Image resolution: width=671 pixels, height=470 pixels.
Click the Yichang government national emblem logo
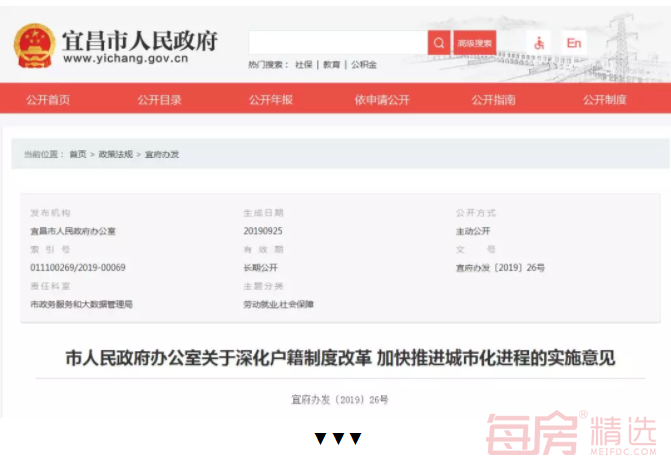(x=34, y=46)
